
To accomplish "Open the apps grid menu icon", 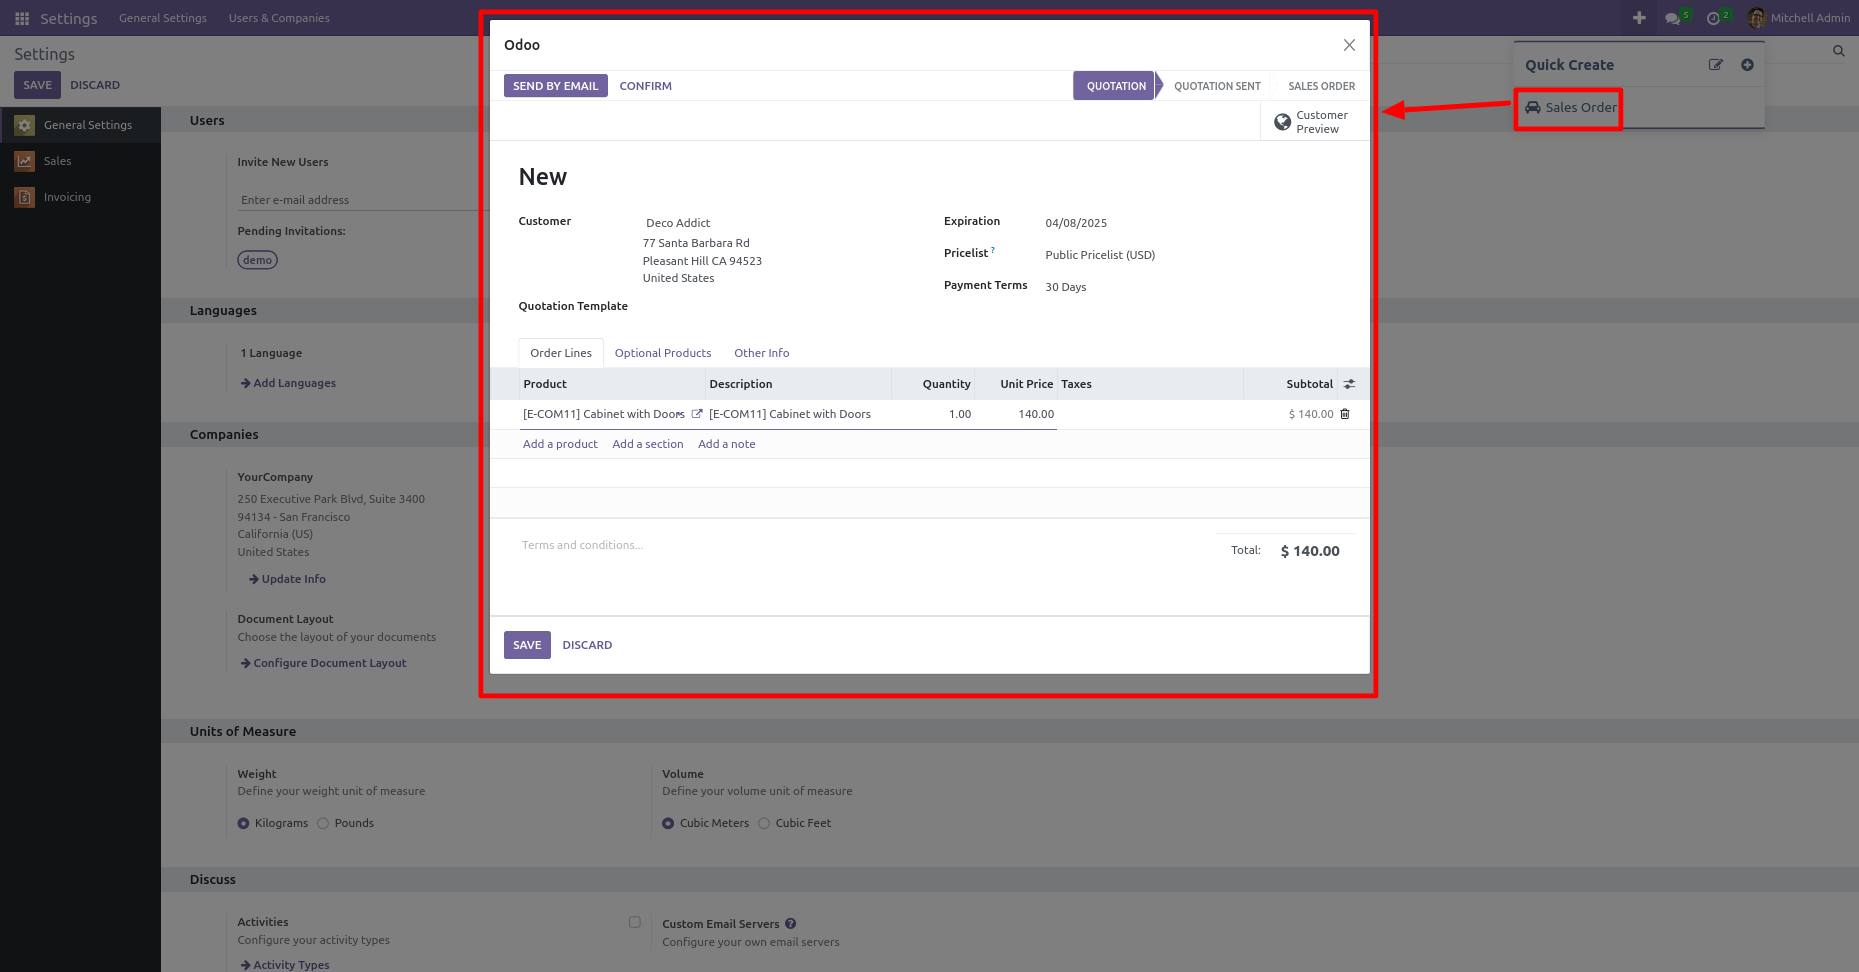I will point(22,18).
